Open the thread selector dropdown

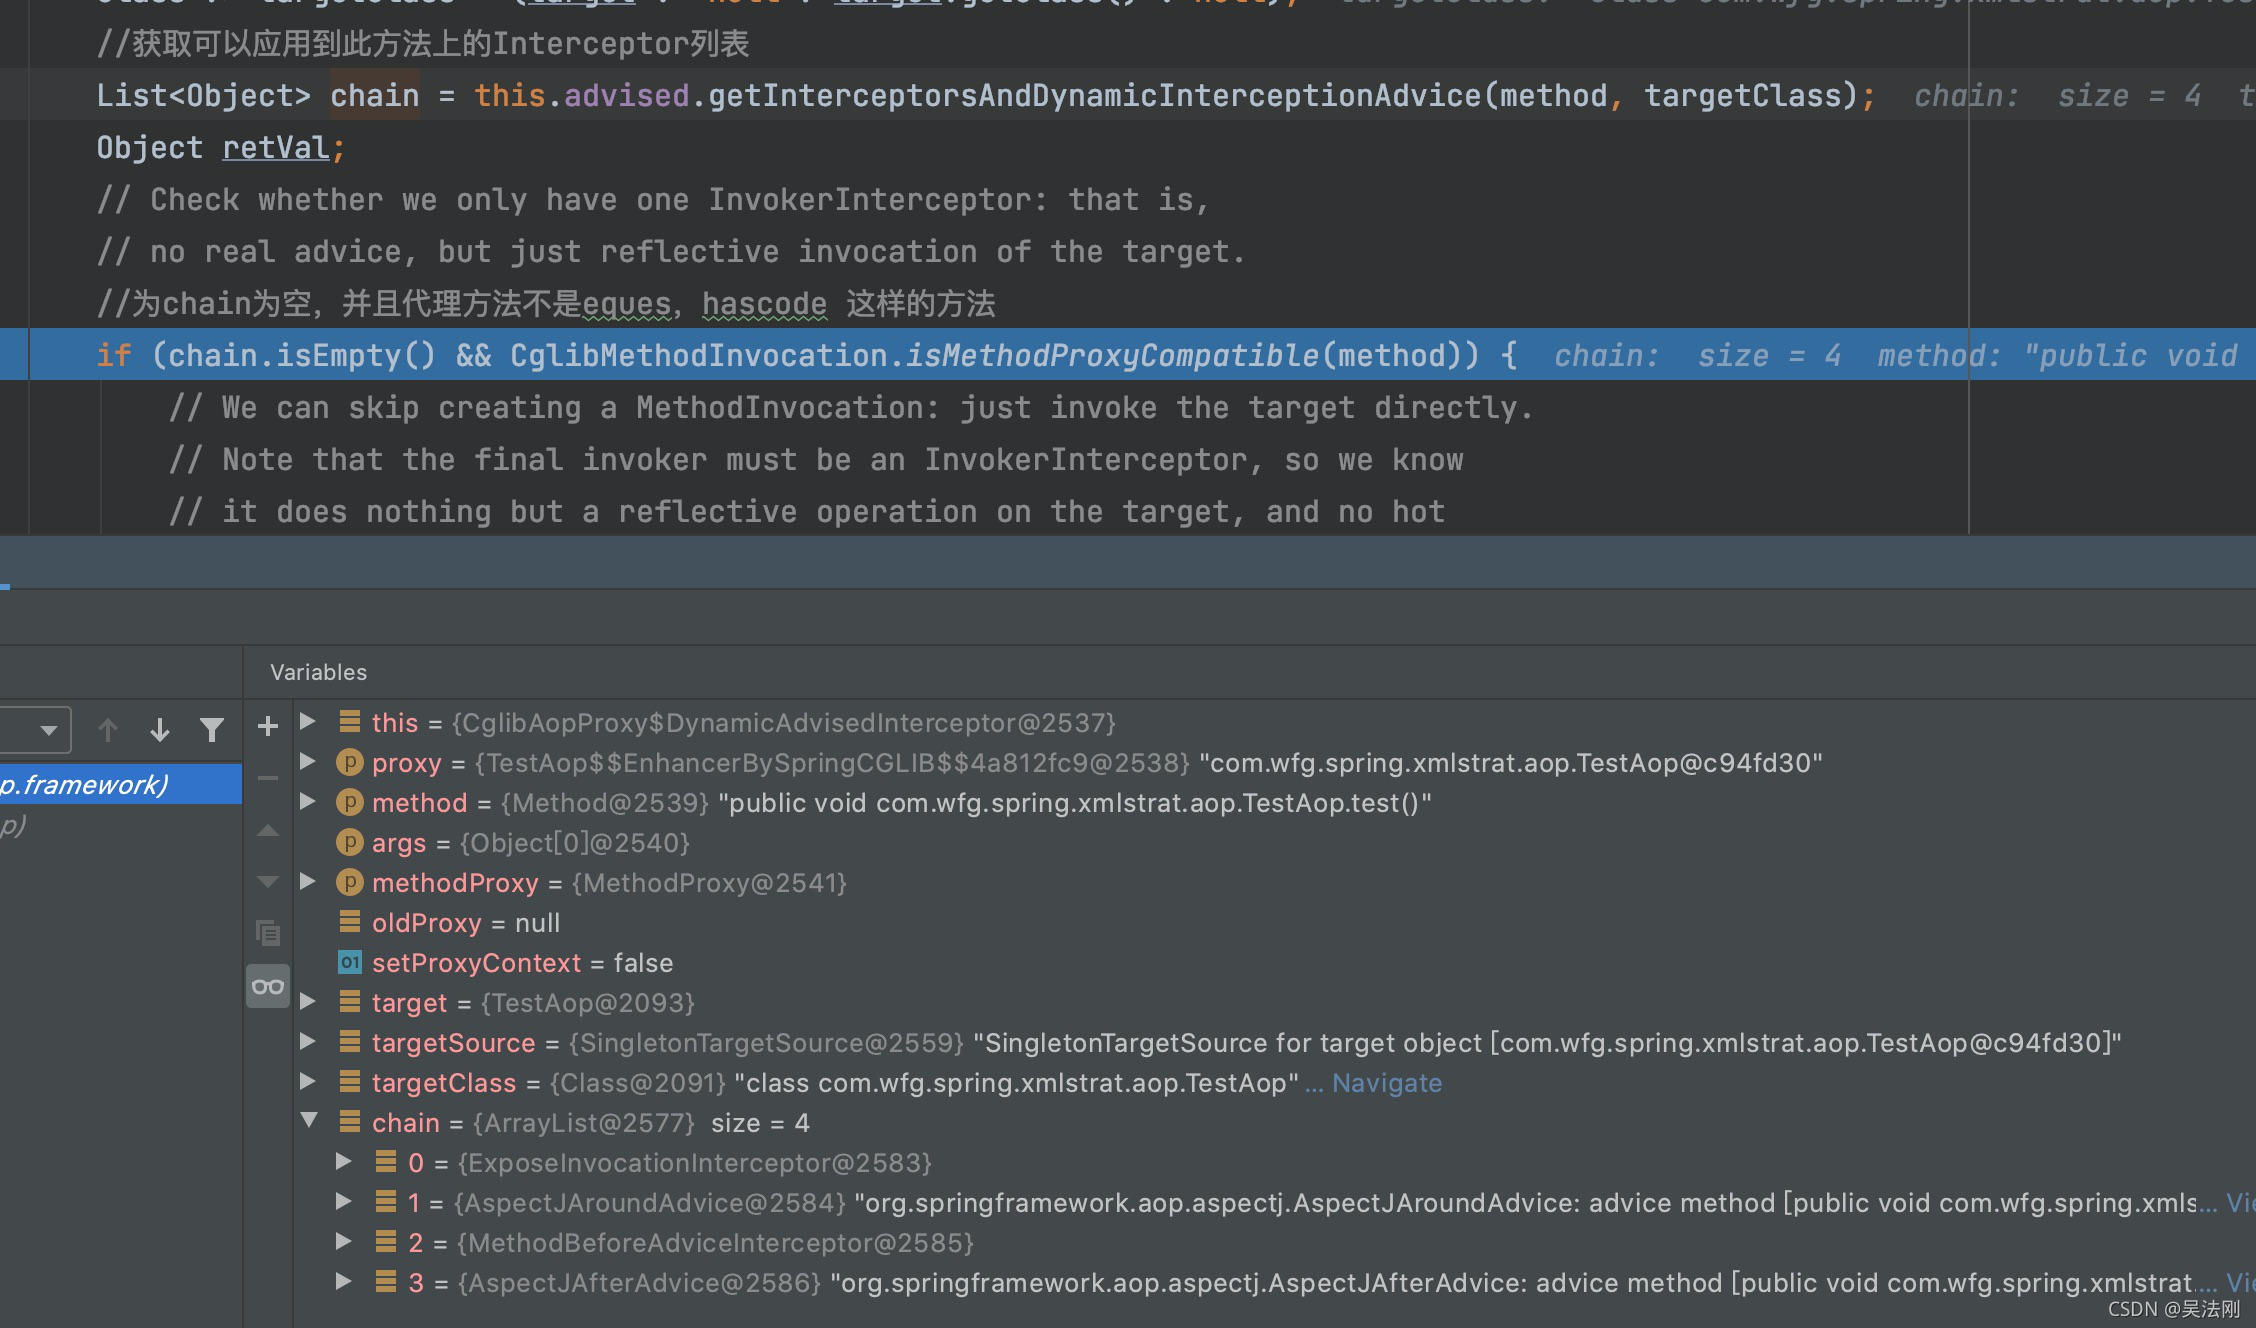(x=46, y=730)
